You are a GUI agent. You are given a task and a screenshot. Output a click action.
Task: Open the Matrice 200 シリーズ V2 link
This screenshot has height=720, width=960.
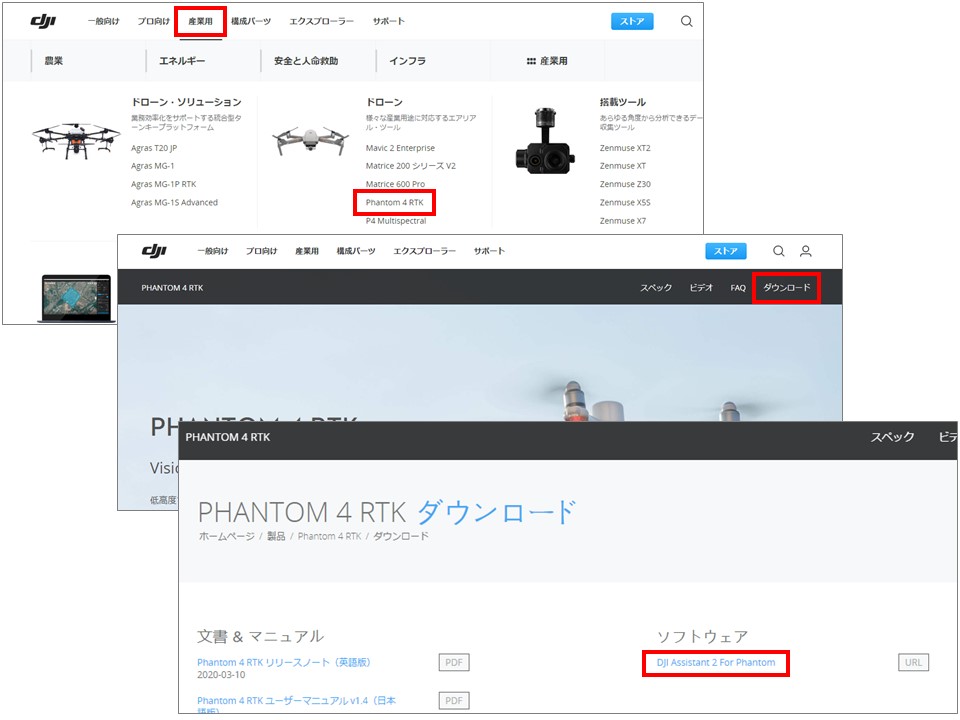[411, 166]
